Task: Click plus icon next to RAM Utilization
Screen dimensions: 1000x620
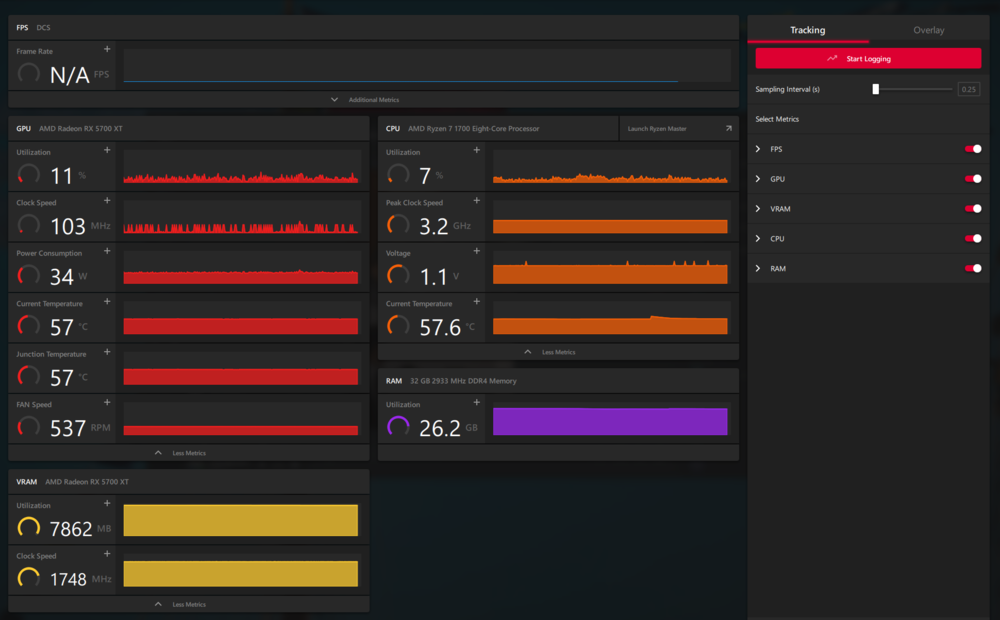Action: point(477,403)
